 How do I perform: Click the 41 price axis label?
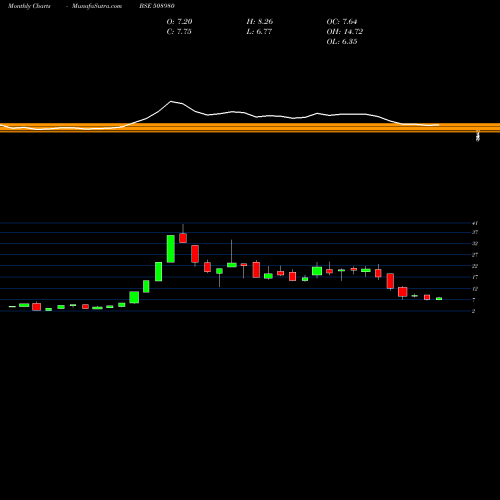coord(475,223)
